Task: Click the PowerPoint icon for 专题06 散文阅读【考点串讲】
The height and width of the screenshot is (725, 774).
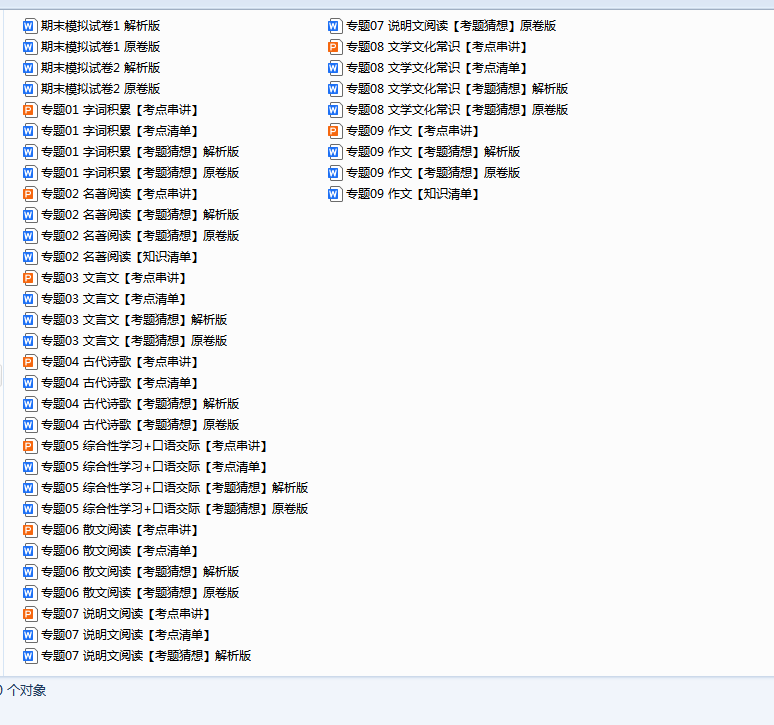Action: 30,530
